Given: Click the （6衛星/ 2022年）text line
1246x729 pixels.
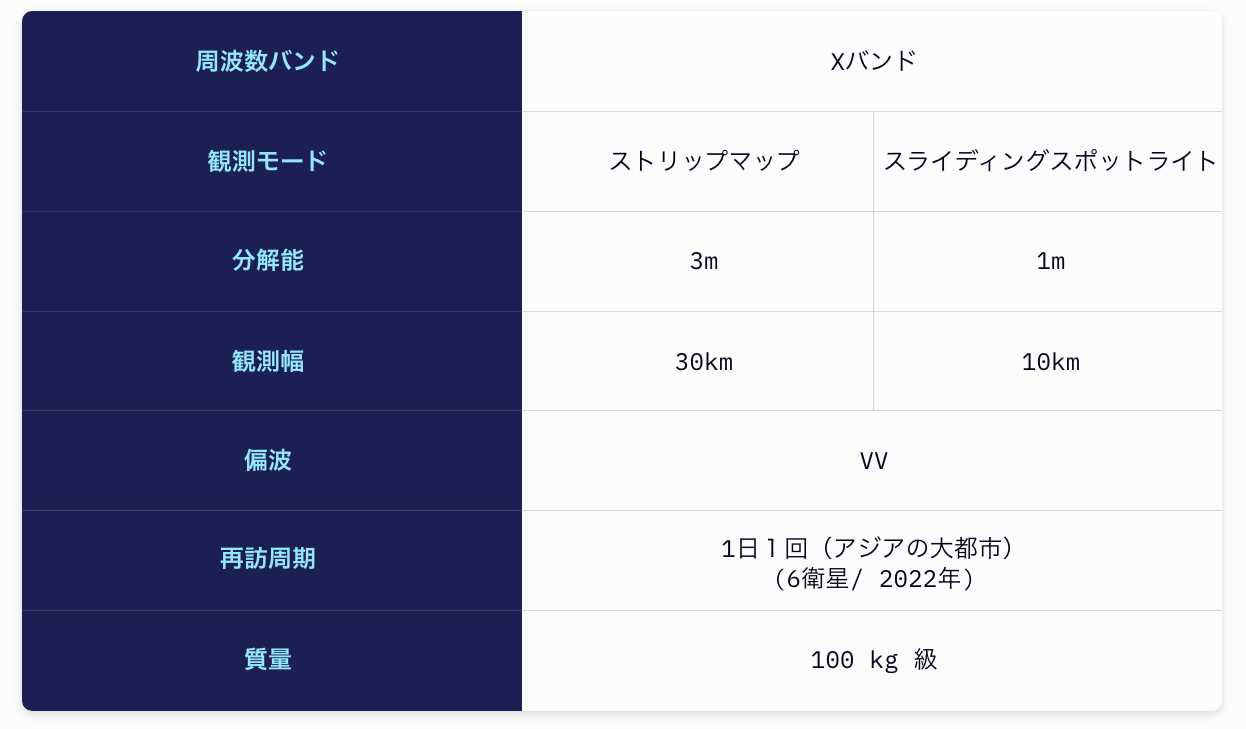Looking at the screenshot, I should (872, 579).
